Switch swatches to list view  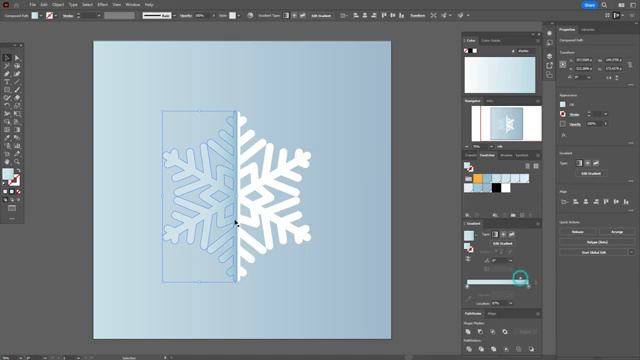coord(527,166)
